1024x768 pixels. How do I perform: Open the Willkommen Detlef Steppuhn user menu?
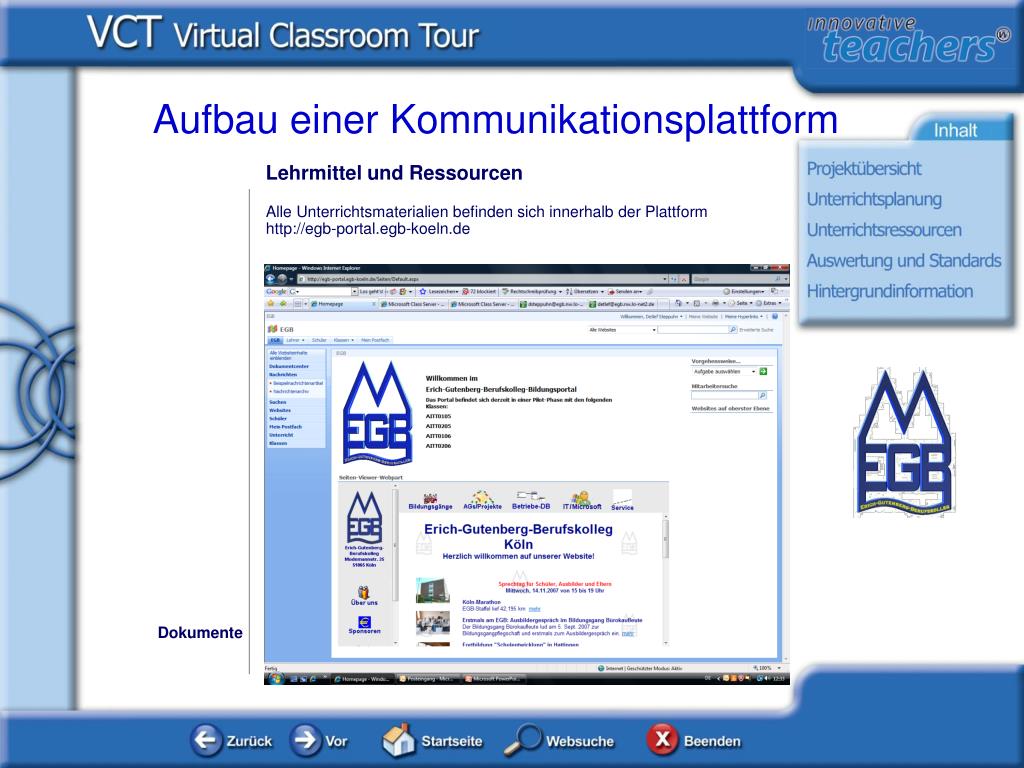pyautogui.click(x=651, y=316)
